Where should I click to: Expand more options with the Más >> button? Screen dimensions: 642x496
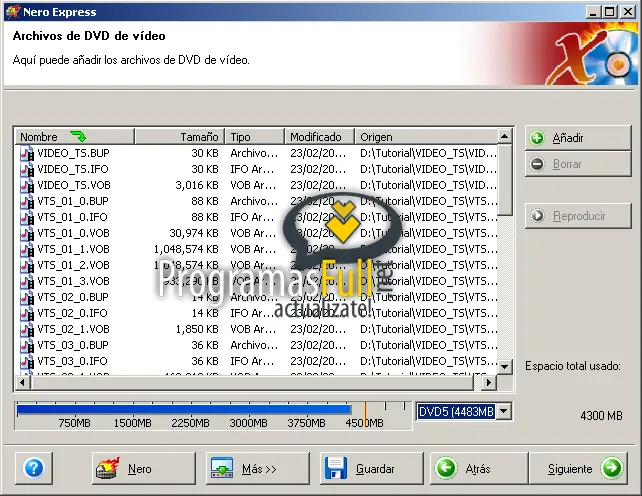point(258,468)
